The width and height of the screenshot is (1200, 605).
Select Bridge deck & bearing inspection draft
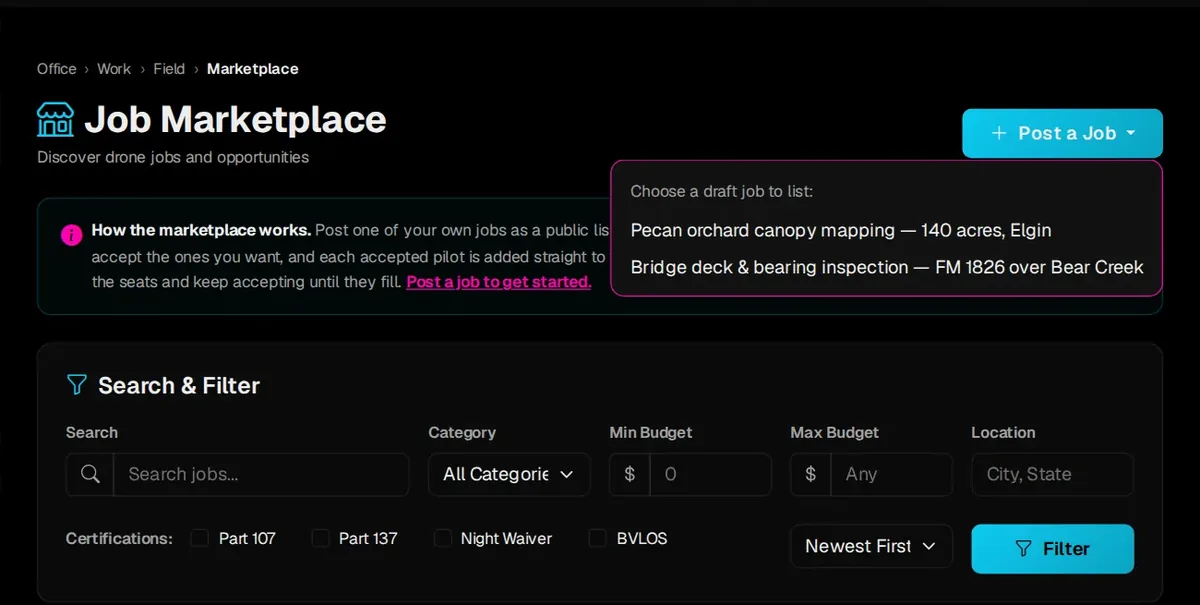click(887, 267)
